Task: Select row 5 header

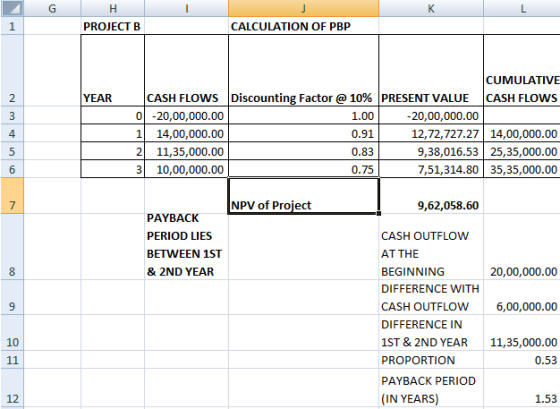Action: [x=12, y=151]
